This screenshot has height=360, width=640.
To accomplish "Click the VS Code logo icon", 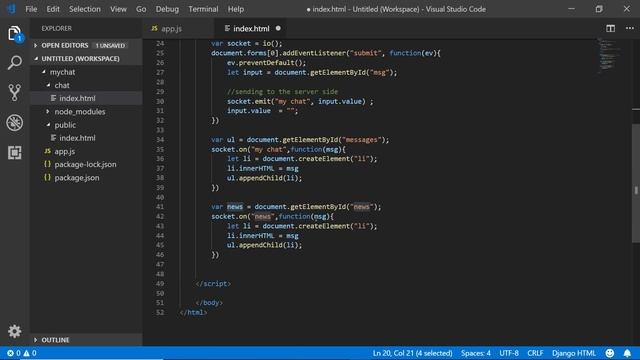I will click(x=11, y=9).
